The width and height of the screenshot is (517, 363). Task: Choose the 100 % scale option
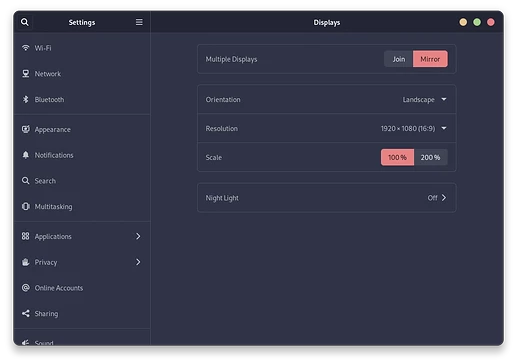397,157
